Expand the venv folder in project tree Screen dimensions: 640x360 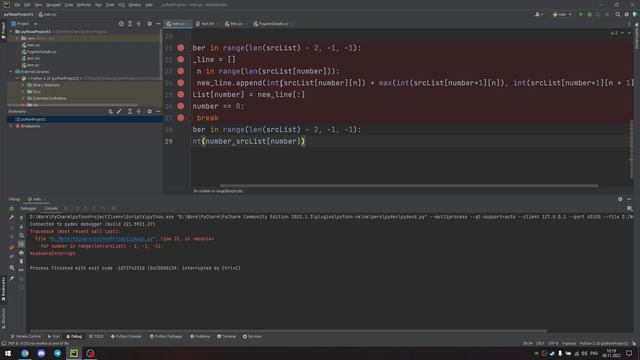(x=17, y=38)
